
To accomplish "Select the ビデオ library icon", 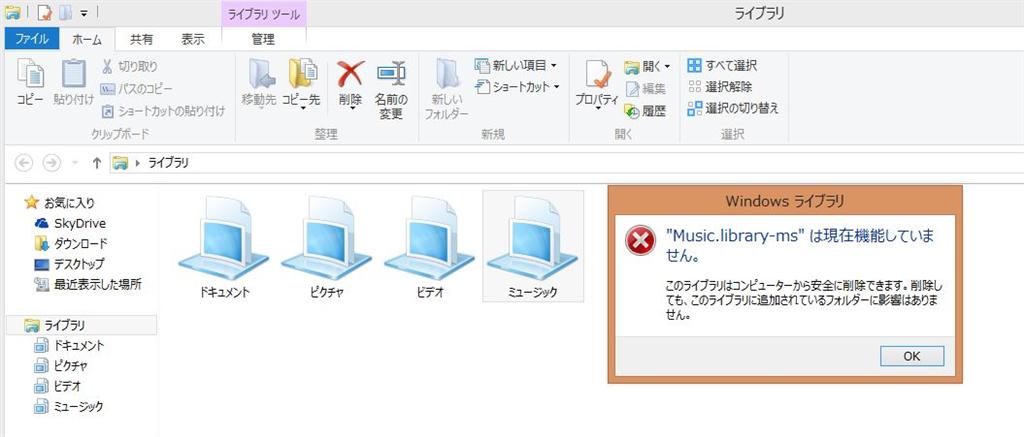I will pos(430,247).
